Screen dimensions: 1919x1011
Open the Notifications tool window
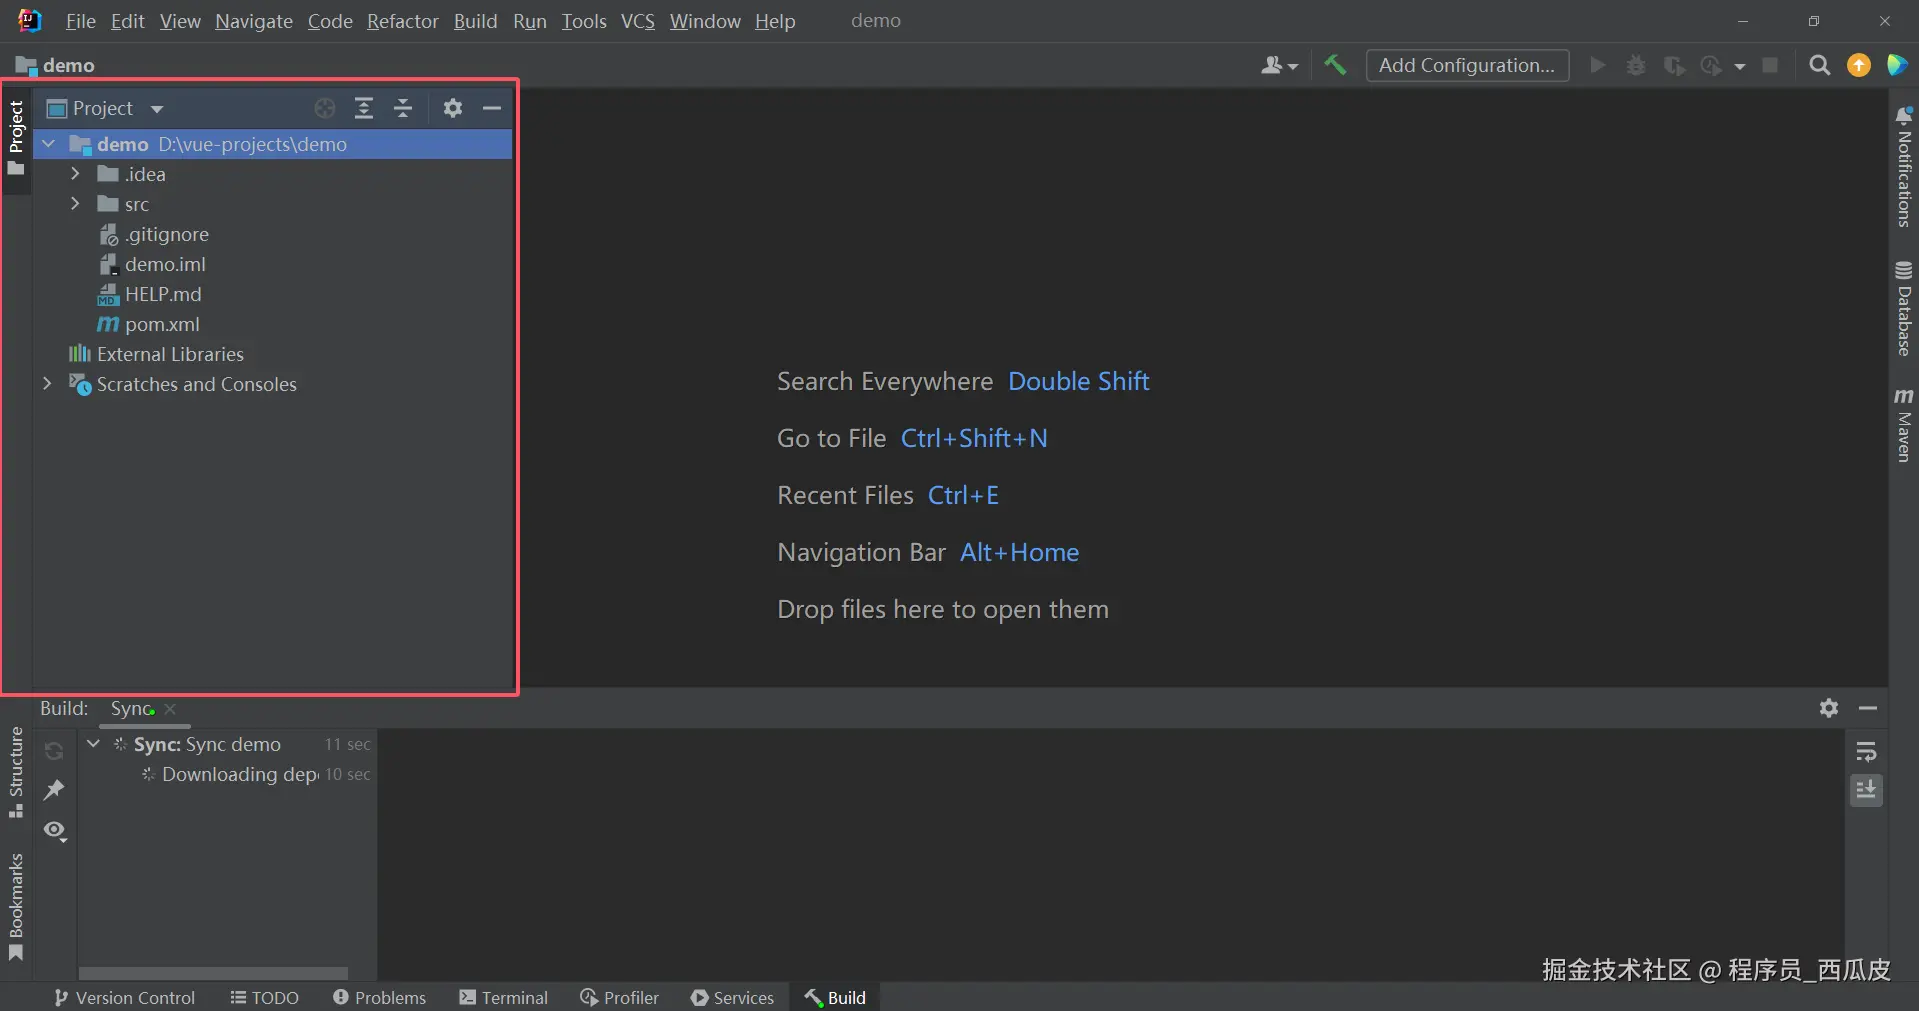(1904, 167)
